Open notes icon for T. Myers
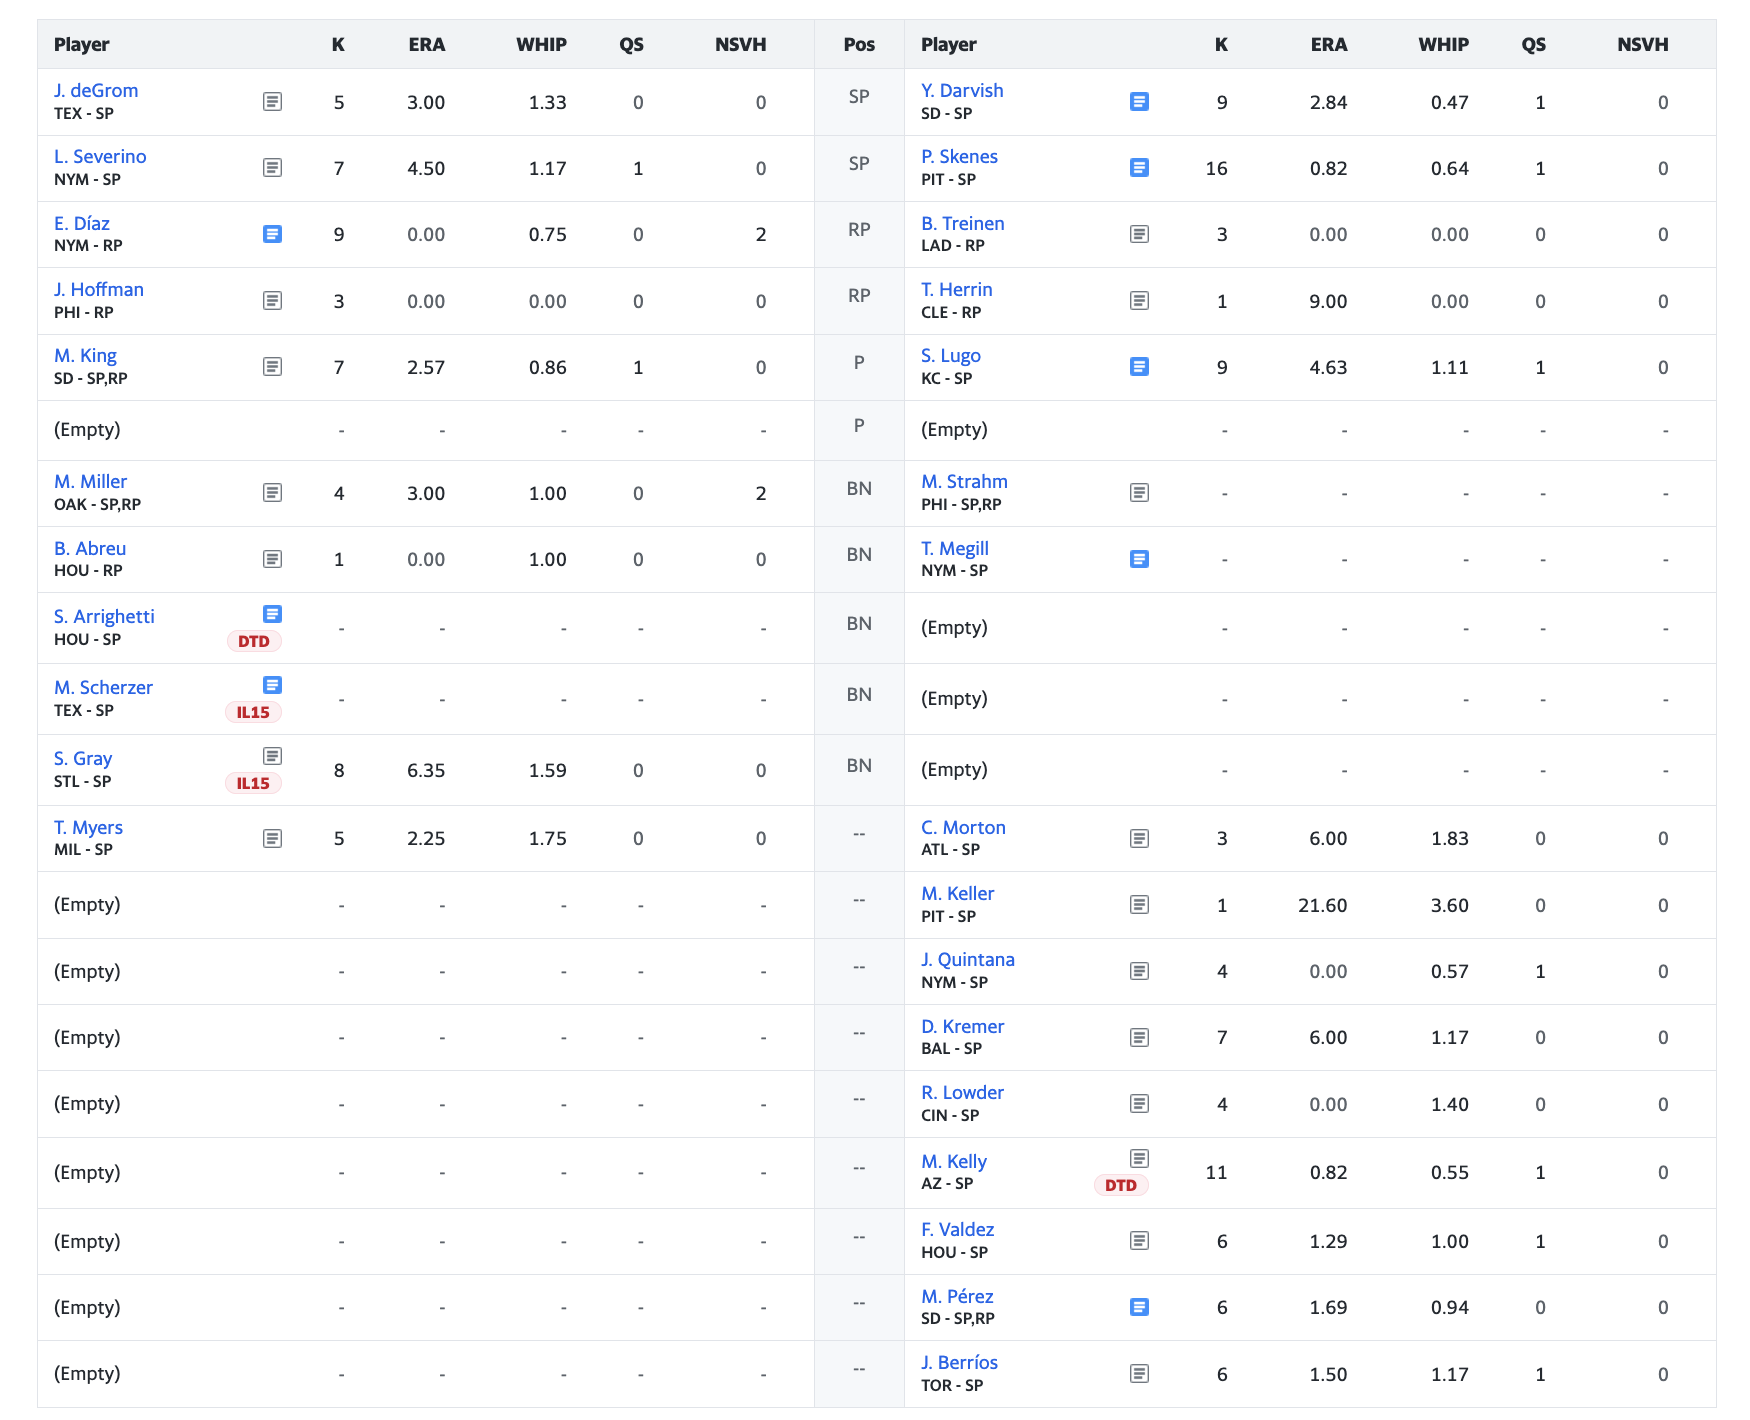This screenshot has width=1750, height=1420. point(272,838)
